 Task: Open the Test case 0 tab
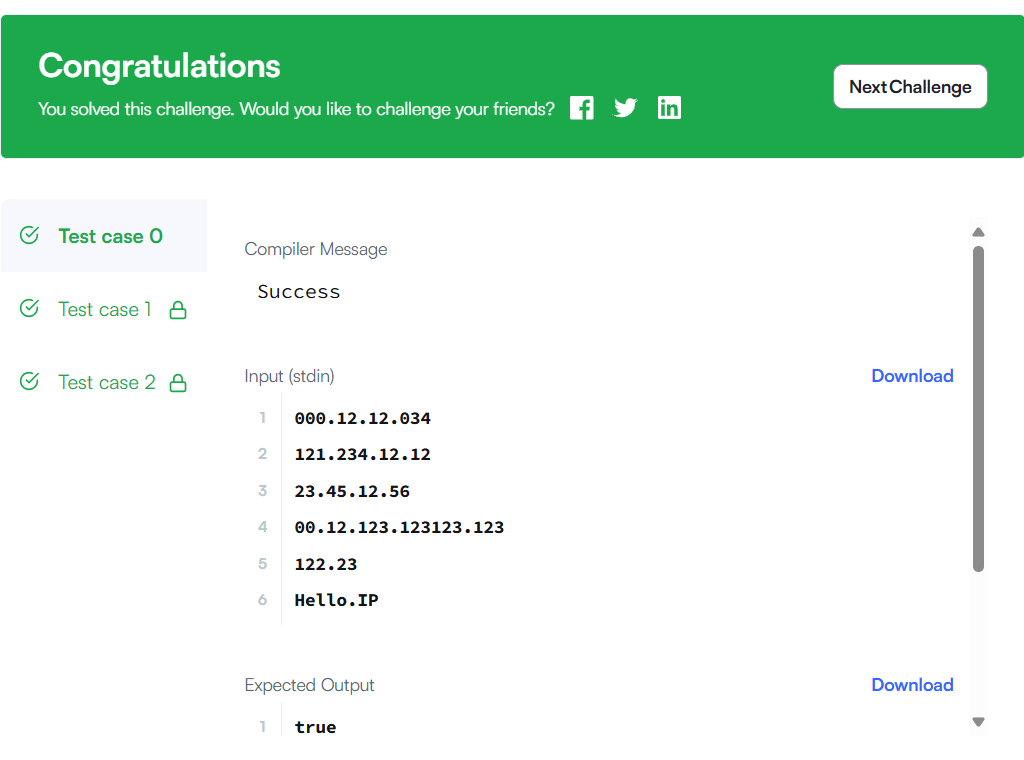pos(104,236)
